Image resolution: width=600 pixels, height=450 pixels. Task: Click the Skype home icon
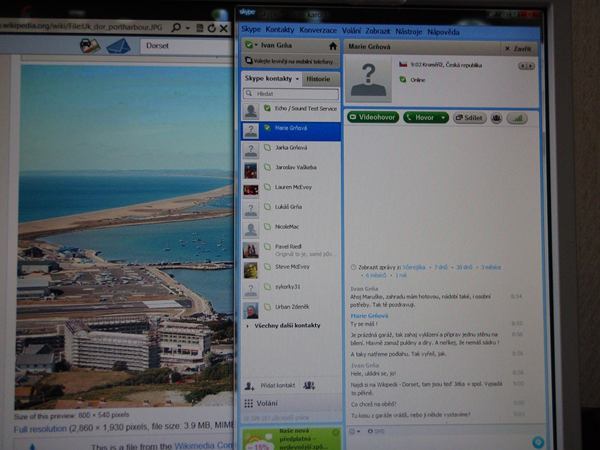coord(333,46)
